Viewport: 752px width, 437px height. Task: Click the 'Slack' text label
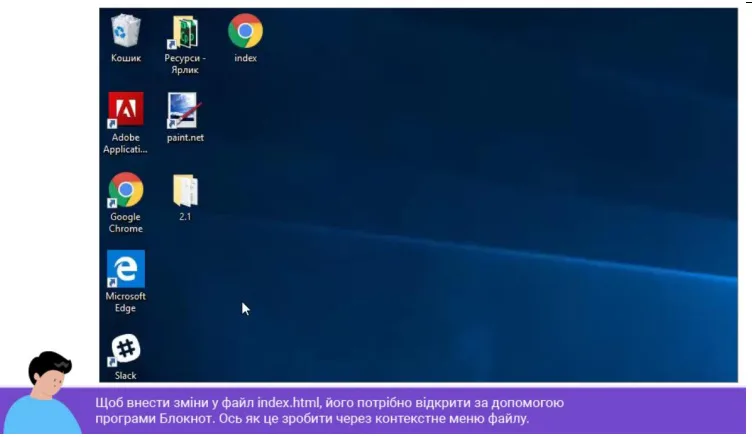click(x=125, y=376)
